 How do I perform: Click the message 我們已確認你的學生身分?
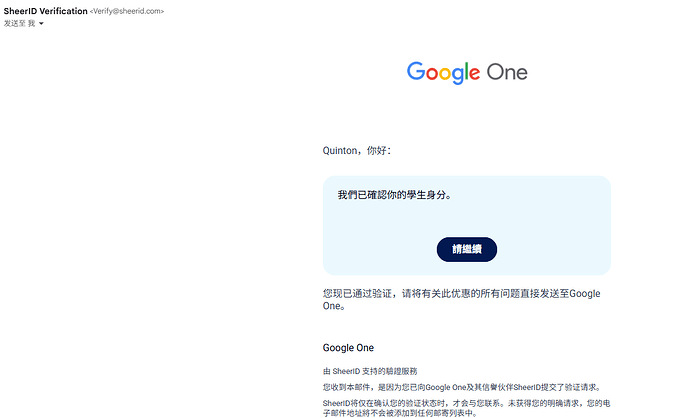[394, 195]
